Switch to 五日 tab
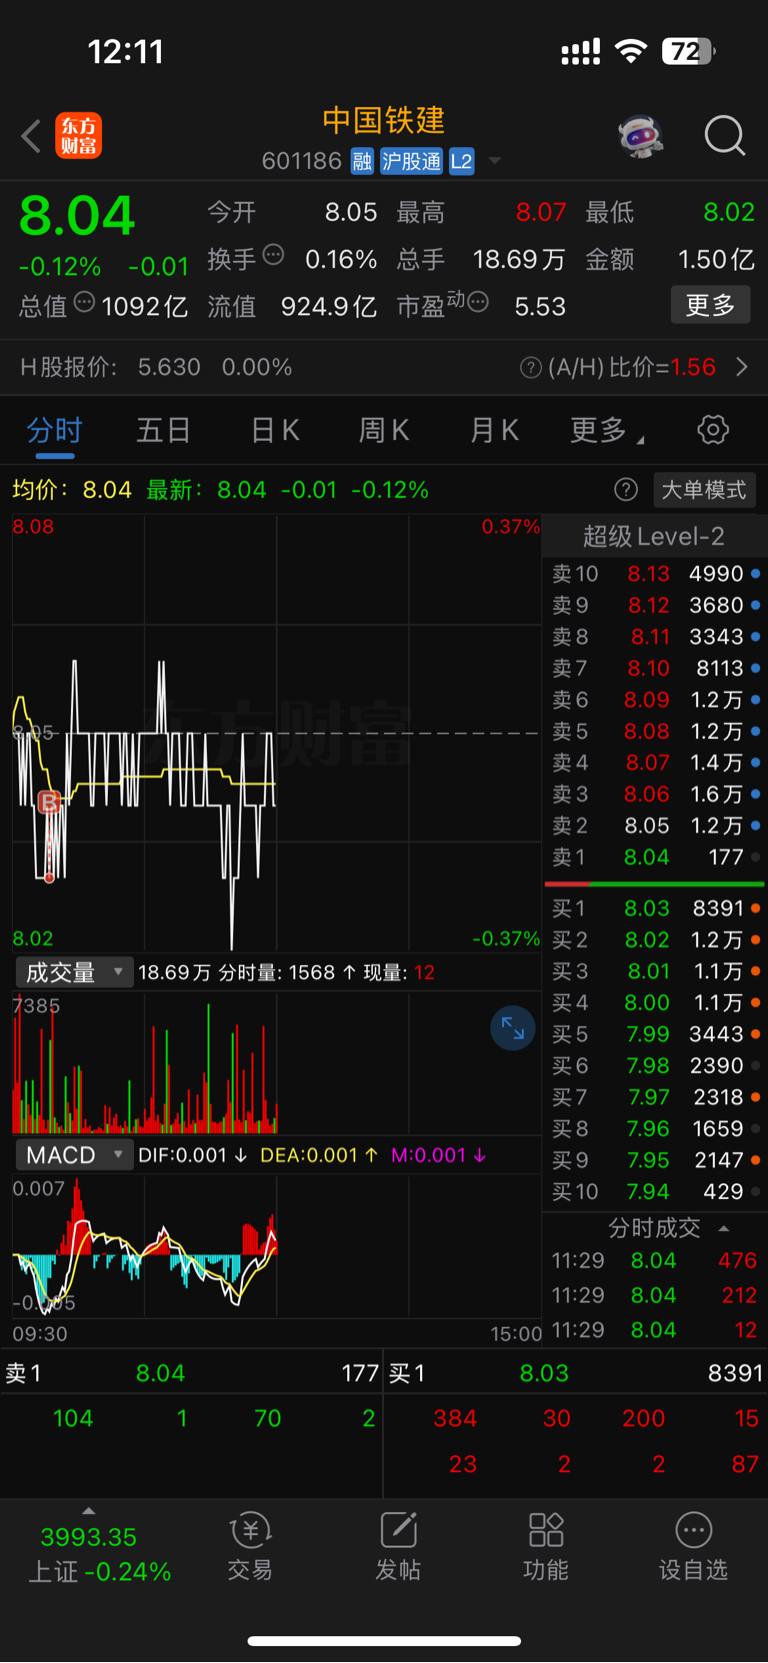The width and height of the screenshot is (768, 1663). tap(164, 431)
